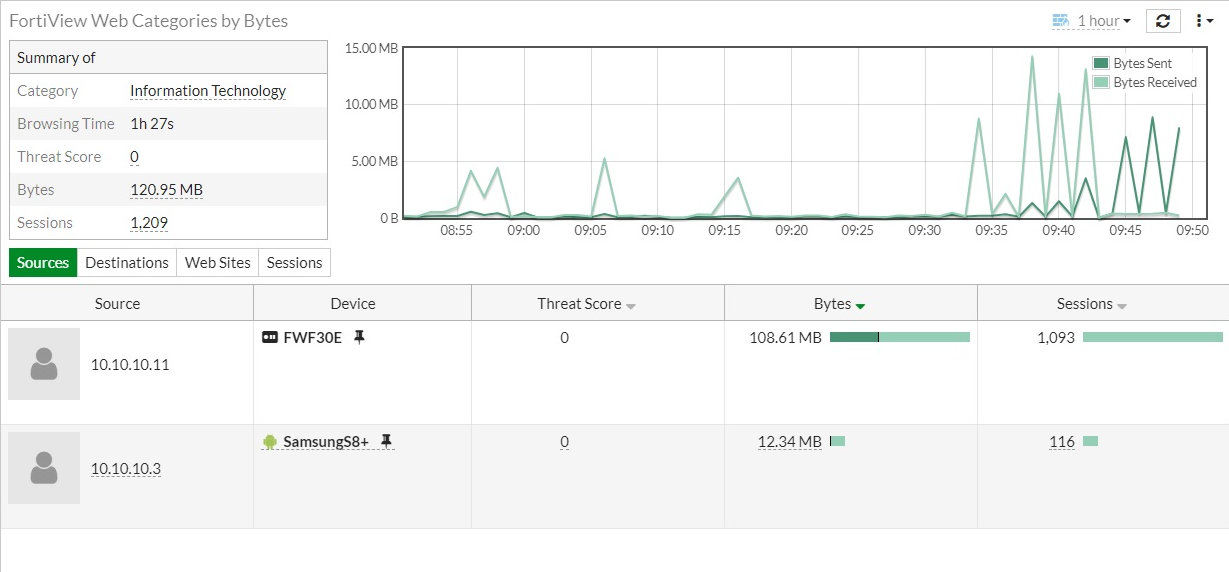Toggle Bytes Sent legend swatch
This screenshot has width=1229, height=572.
coord(1101,63)
